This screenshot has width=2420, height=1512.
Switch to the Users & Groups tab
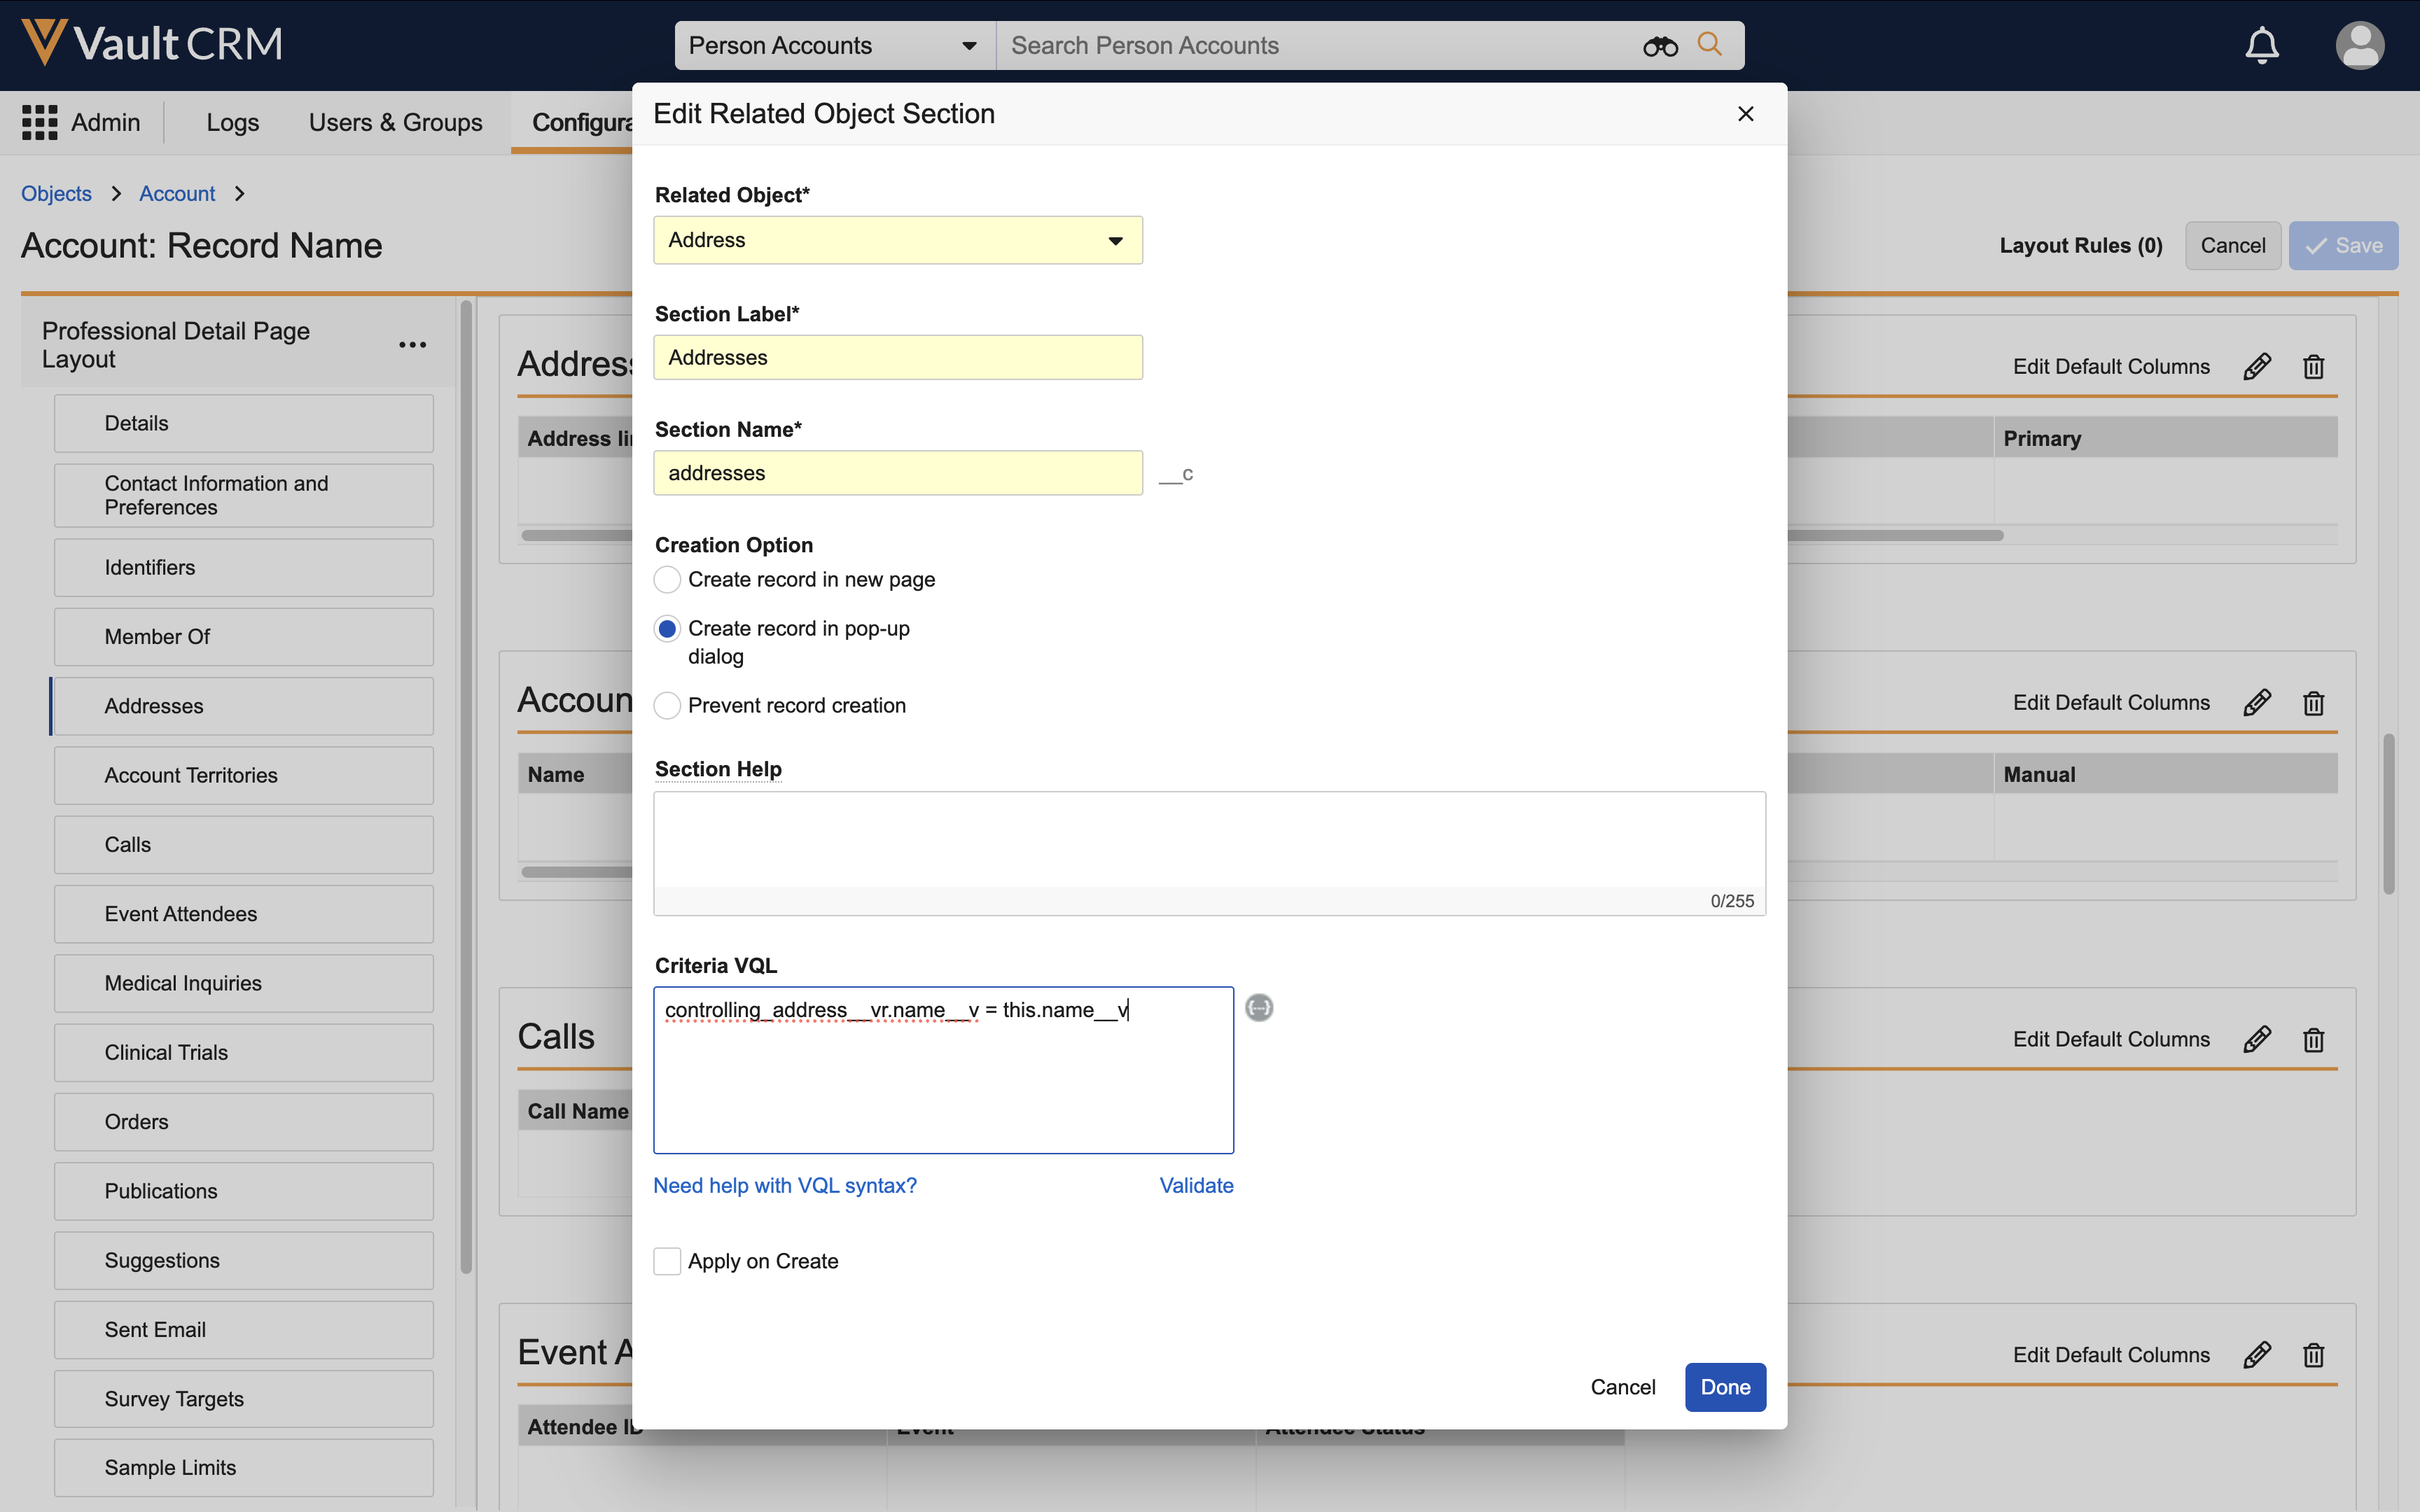point(395,122)
